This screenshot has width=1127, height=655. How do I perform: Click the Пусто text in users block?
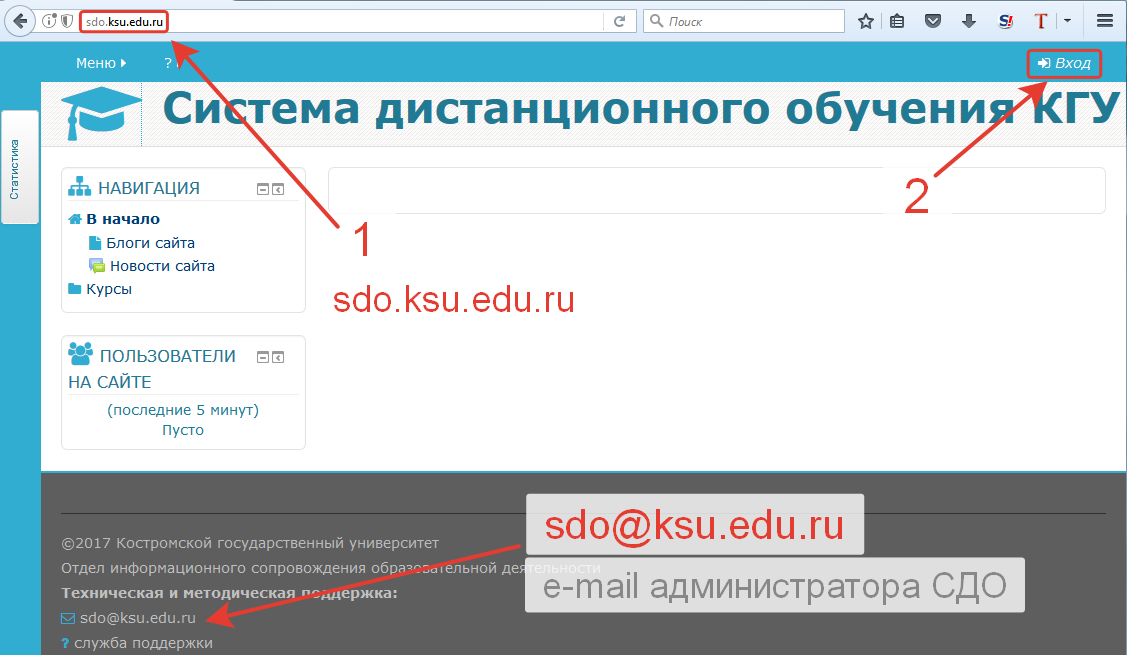click(x=183, y=430)
